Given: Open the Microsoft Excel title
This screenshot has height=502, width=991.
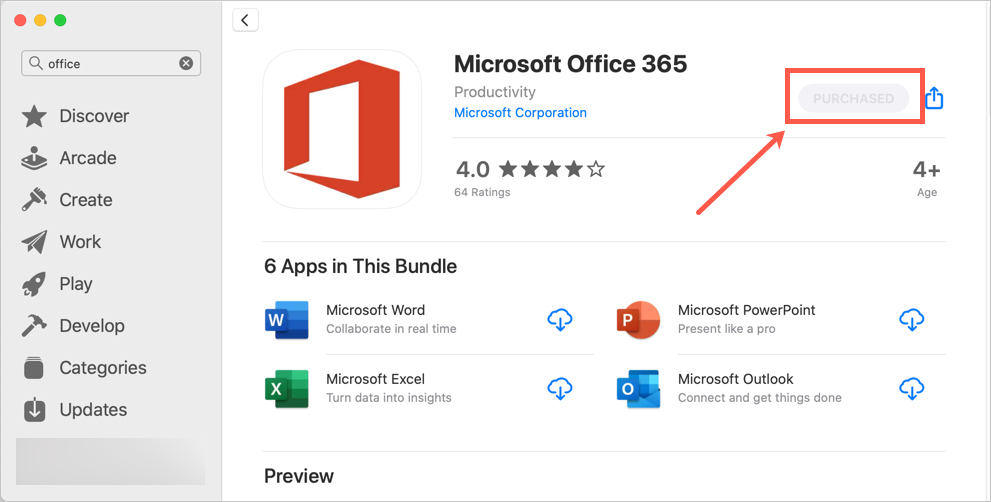Looking at the screenshot, I should (375, 379).
